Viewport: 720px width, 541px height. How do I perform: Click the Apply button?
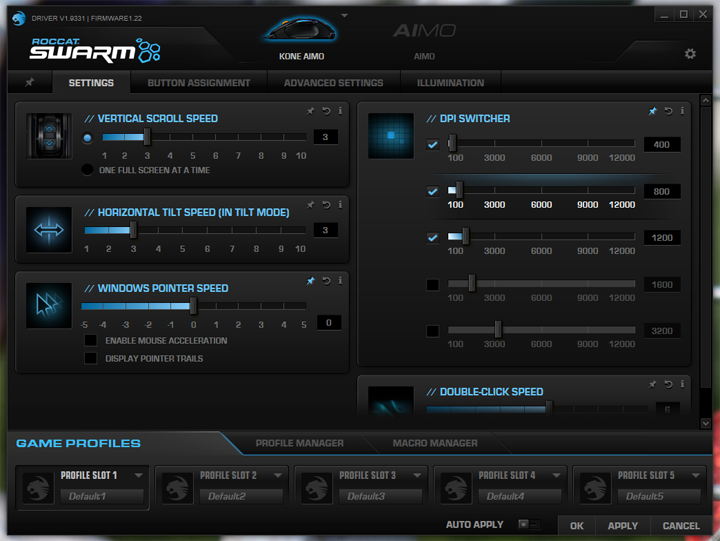point(622,525)
